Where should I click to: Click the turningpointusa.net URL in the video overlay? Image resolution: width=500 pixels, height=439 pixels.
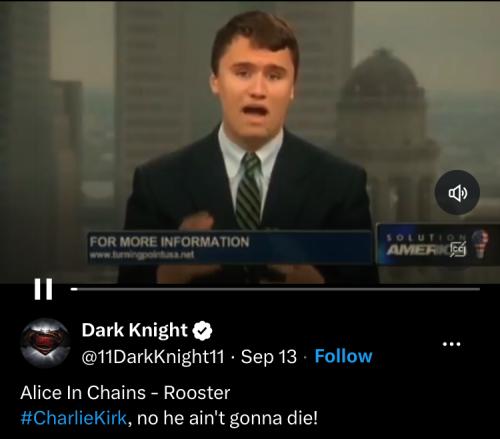pos(142,255)
